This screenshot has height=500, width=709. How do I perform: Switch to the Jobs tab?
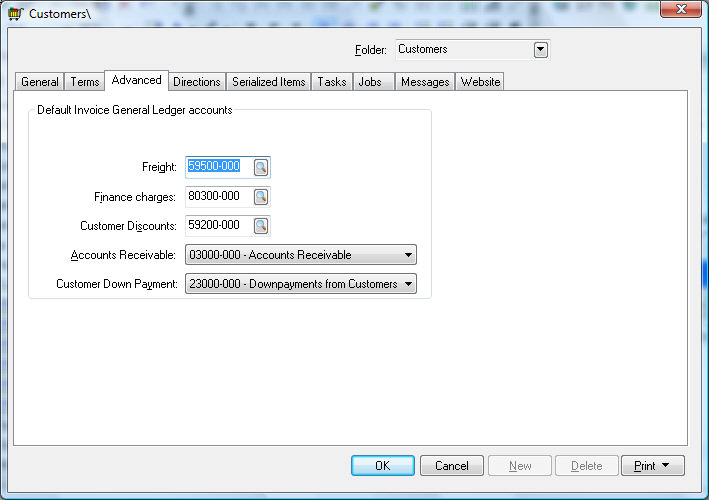pos(370,82)
